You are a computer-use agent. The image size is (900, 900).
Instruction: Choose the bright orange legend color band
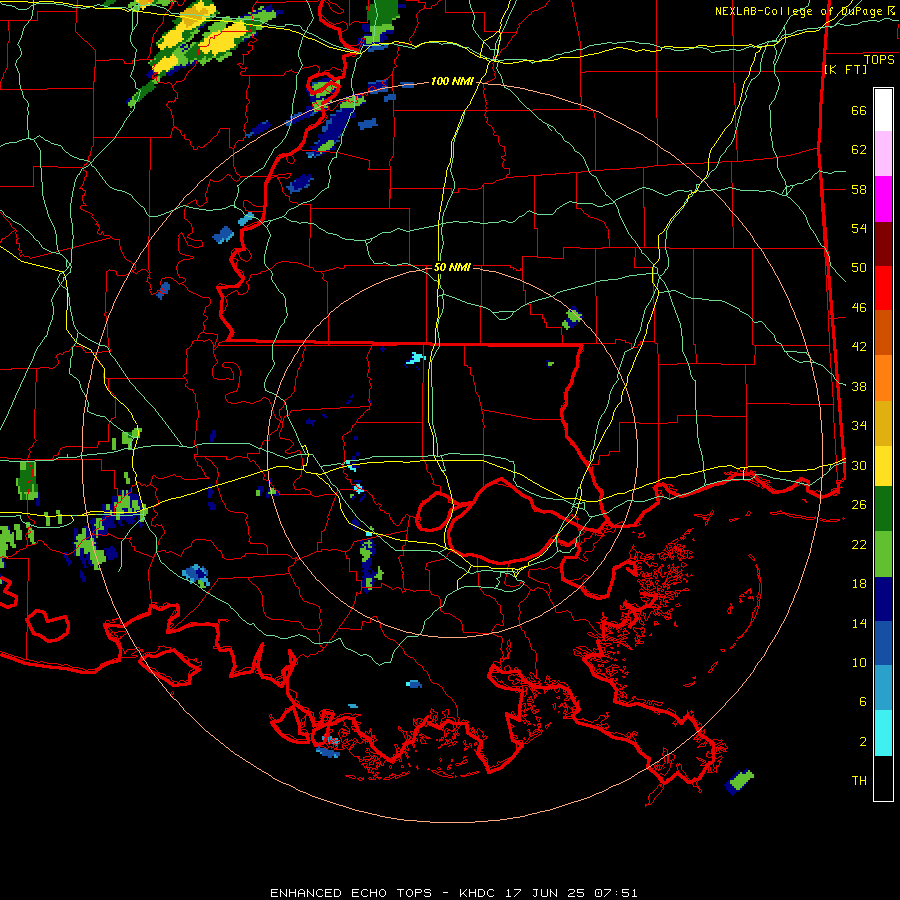(x=883, y=378)
